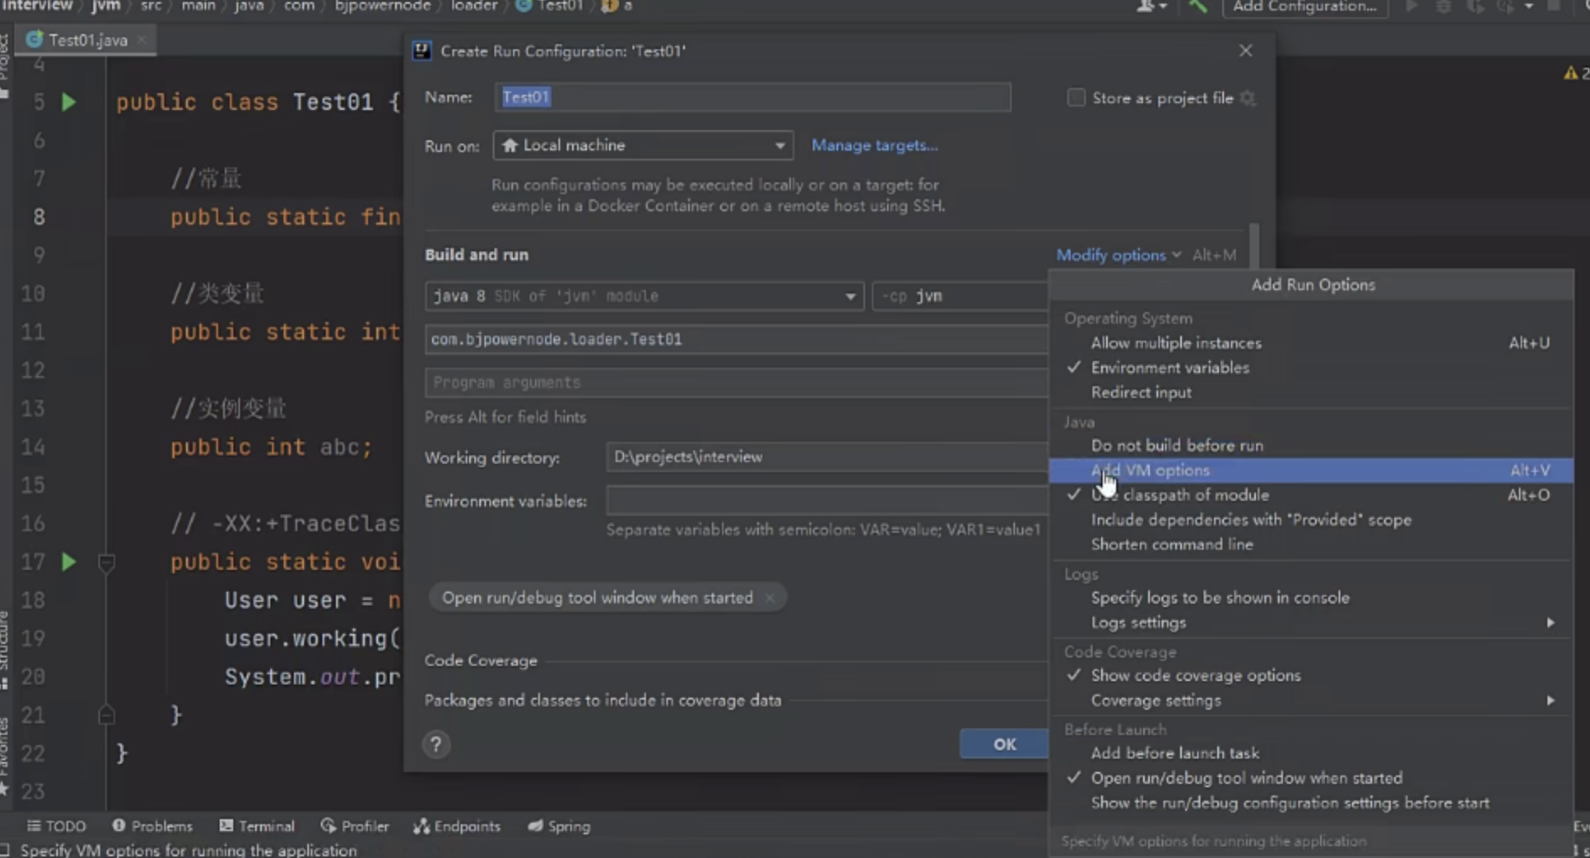1590x858 pixels.
Task: Open the Problems tool window
Action: [152, 826]
